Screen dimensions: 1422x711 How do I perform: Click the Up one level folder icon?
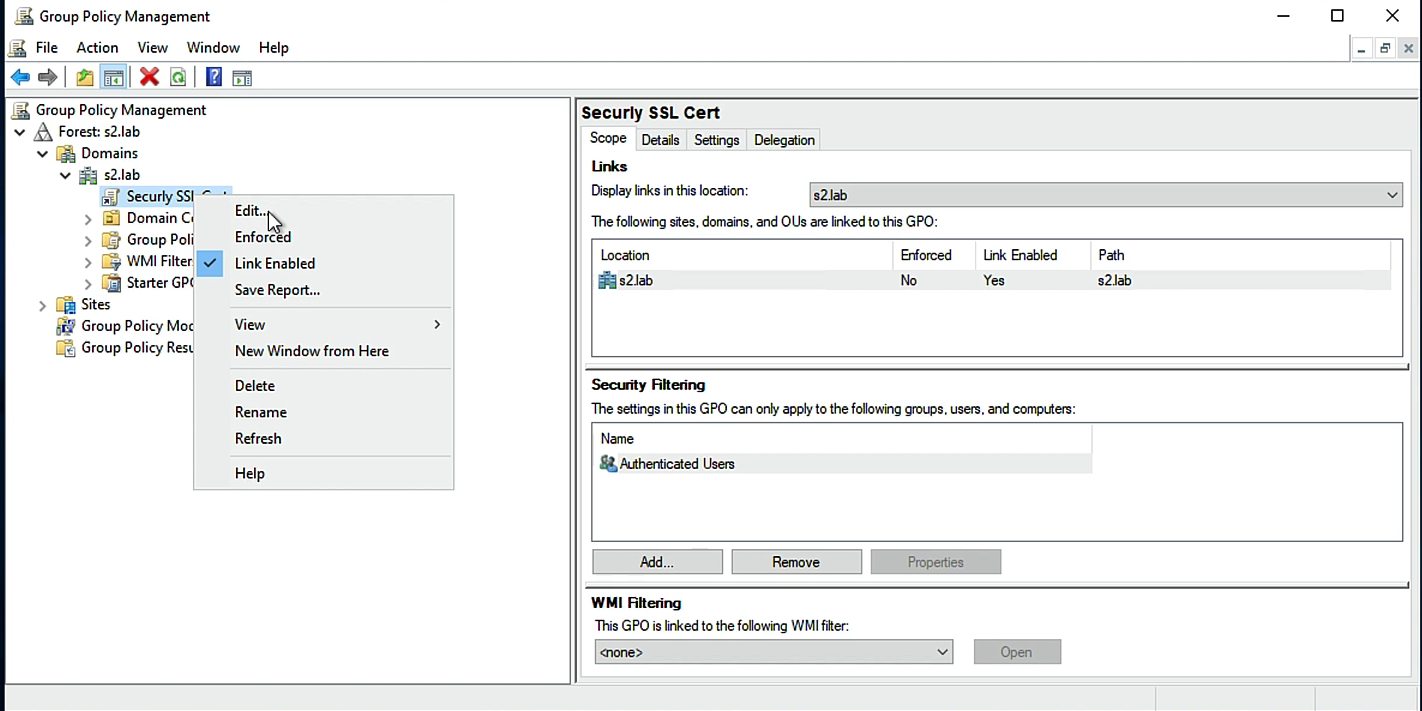coord(85,78)
